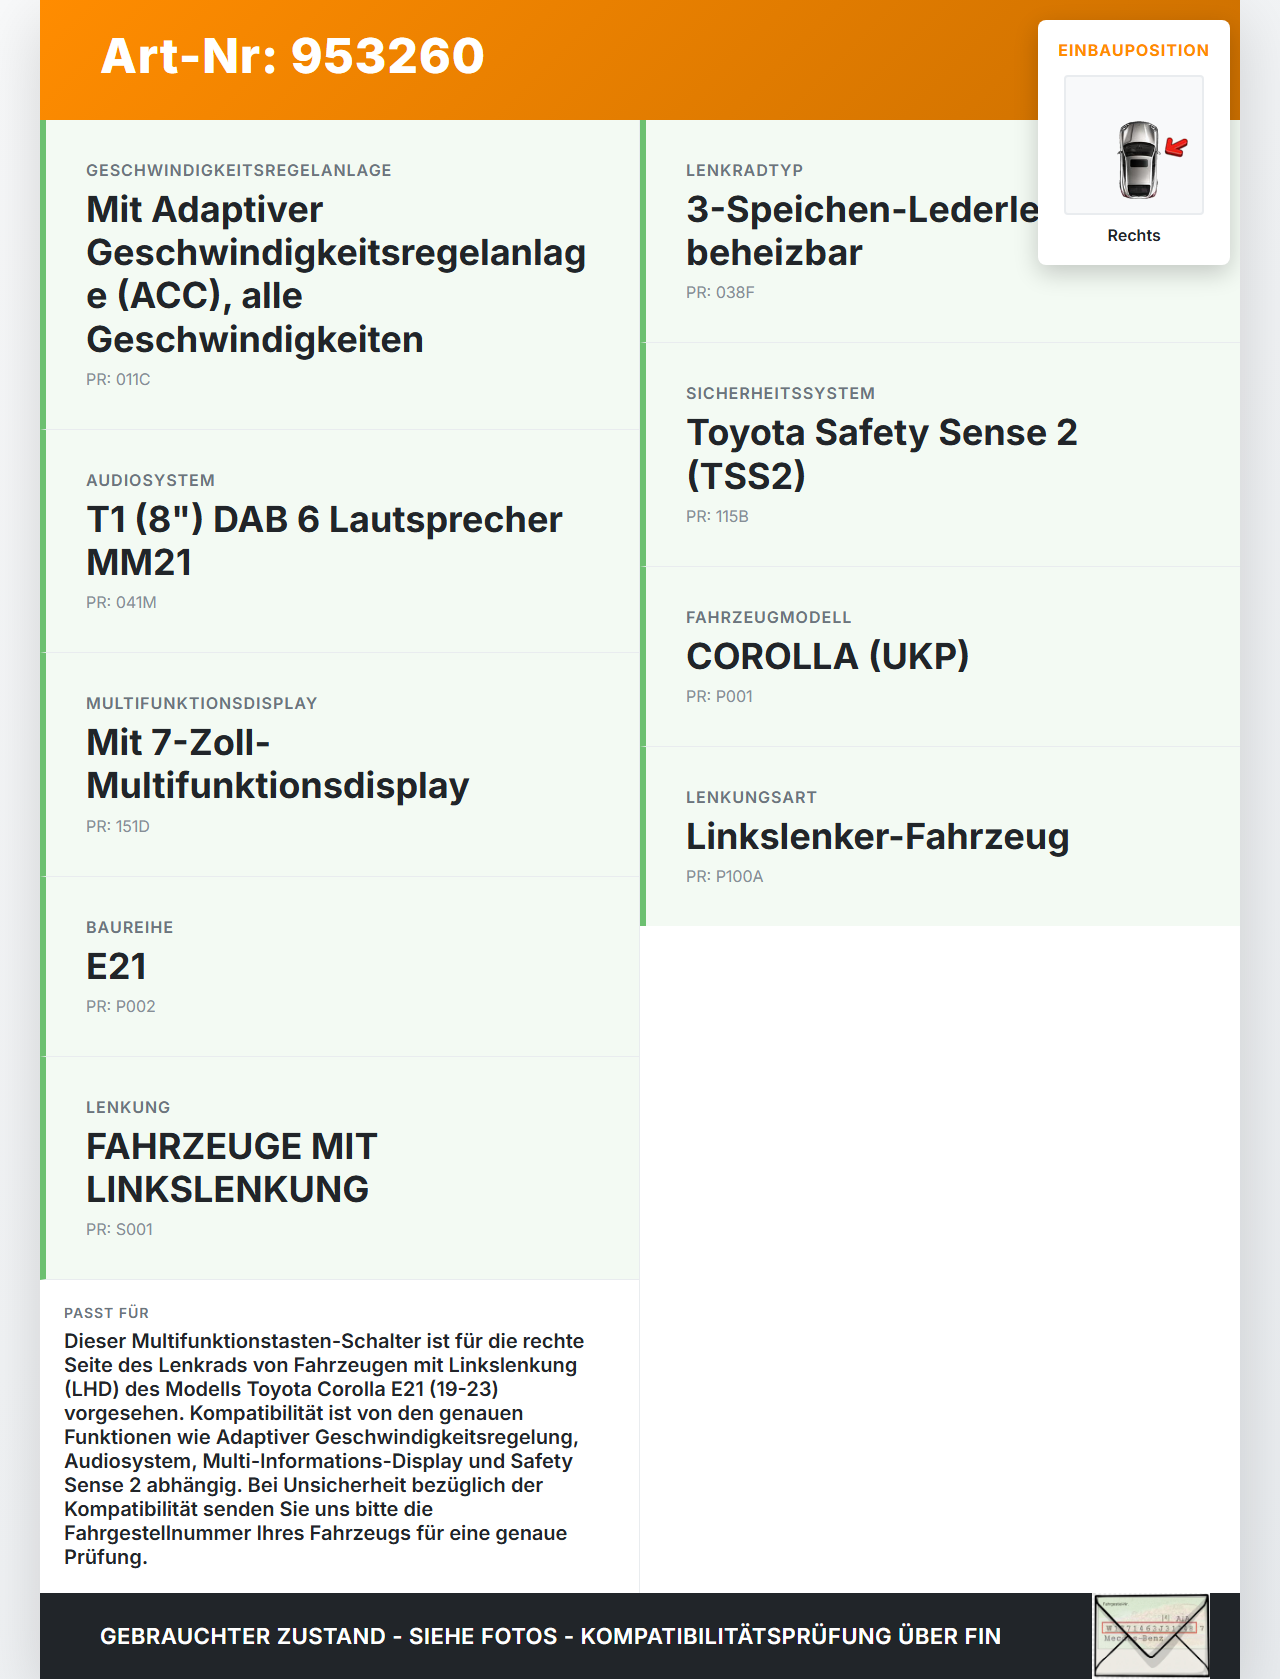
Task: Select the Linkslenker-Fahrzeug card
Action: (940, 836)
